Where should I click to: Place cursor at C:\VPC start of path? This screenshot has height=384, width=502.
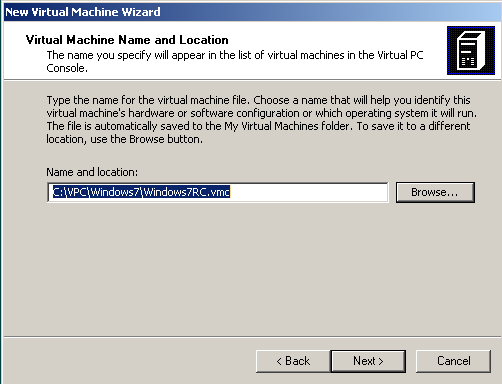coord(70,192)
